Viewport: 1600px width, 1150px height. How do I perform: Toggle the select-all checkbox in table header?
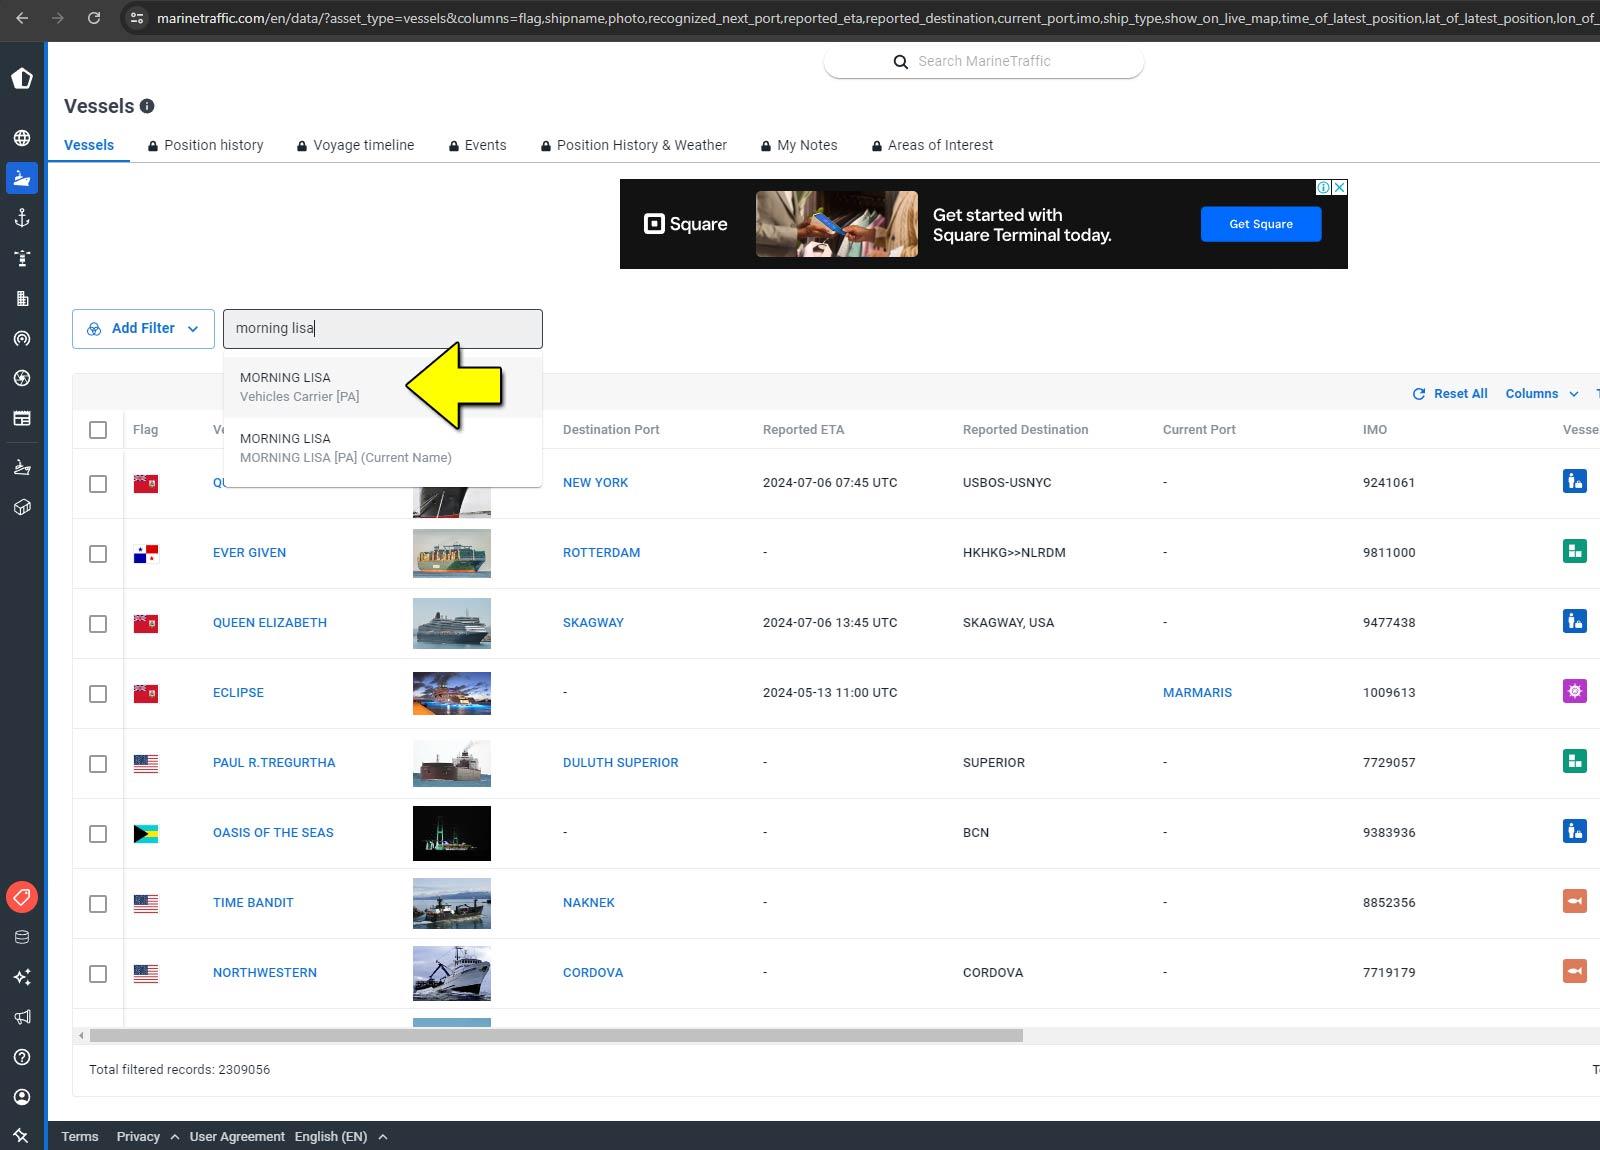[98, 430]
